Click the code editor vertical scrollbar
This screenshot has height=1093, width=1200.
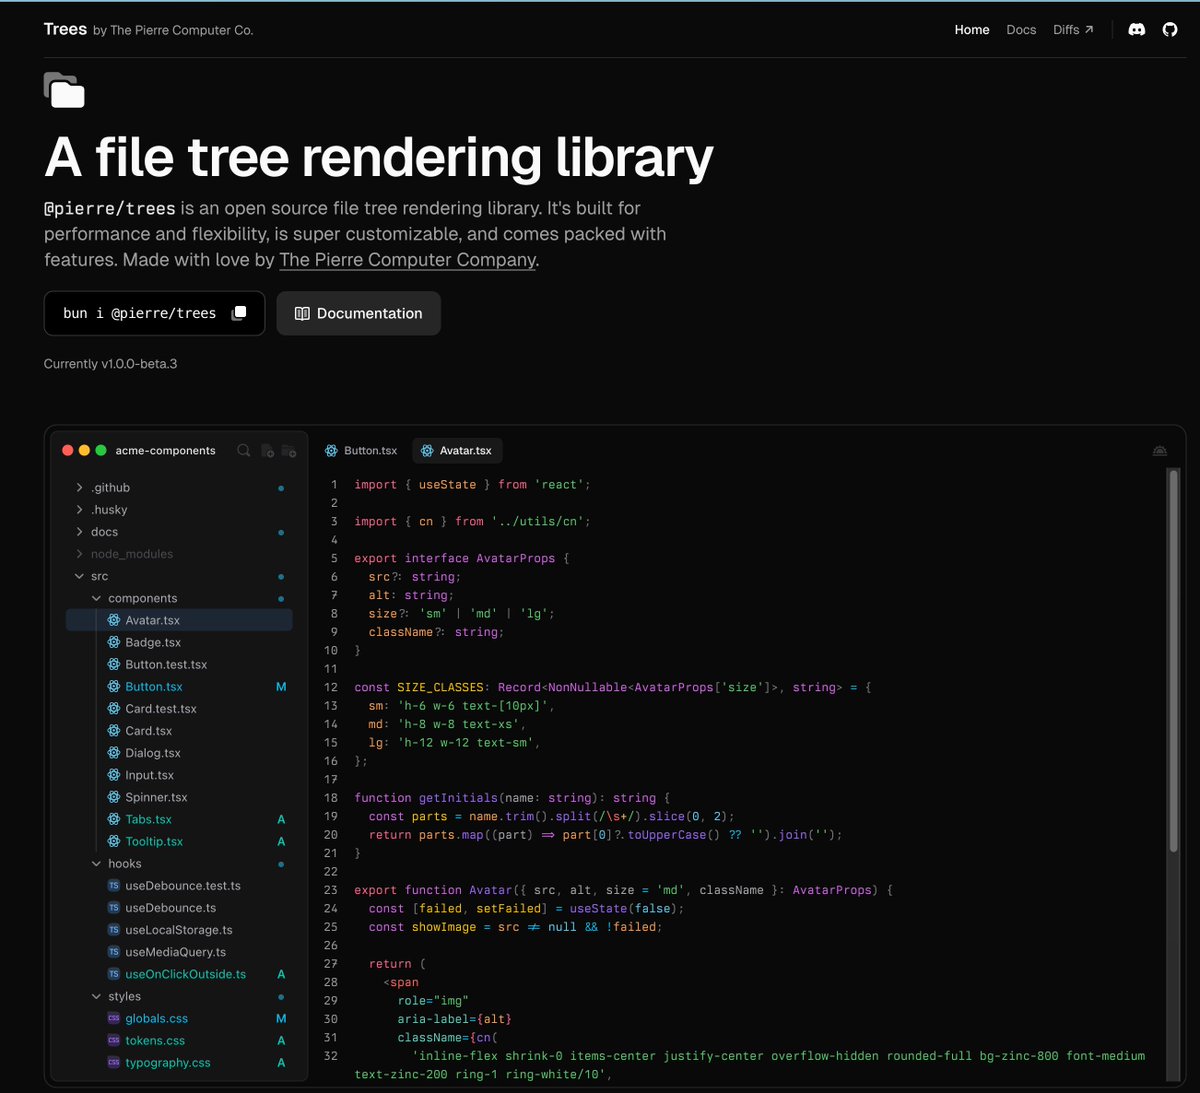click(x=1174, y=661)
